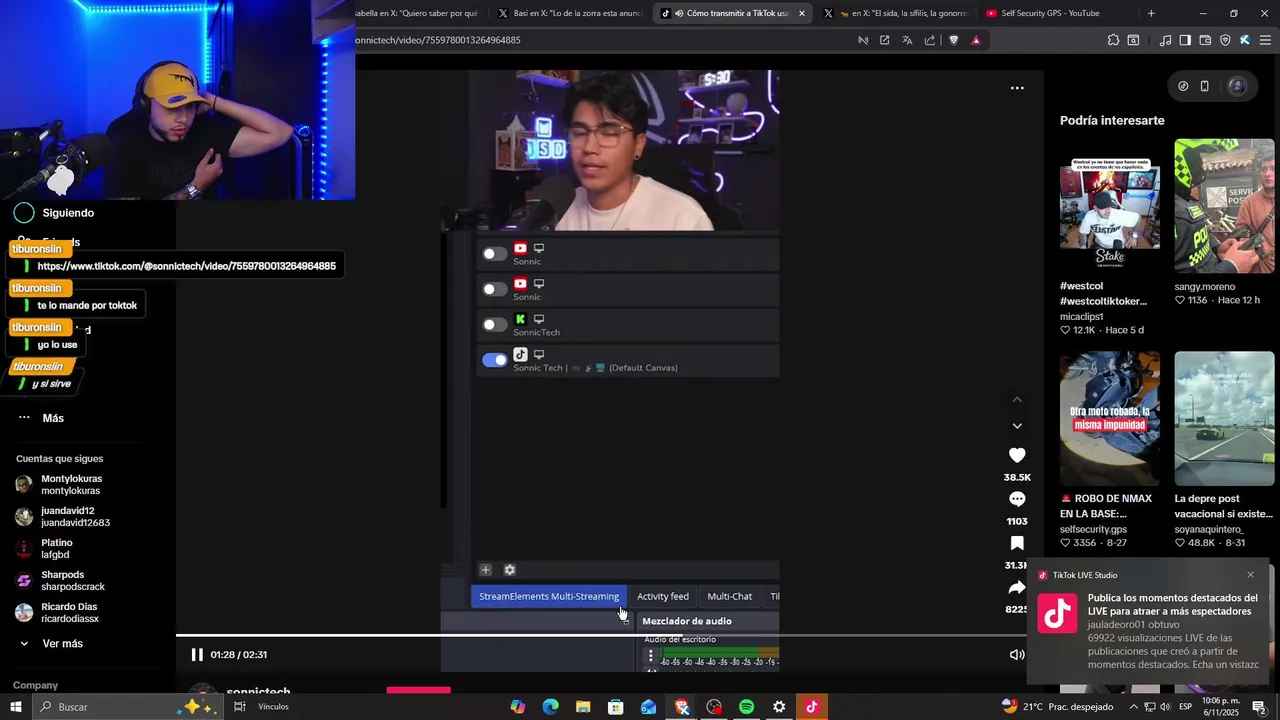Click the TikTok get app phone icon
The height and width of the screenshot is (720, 1280).
[1205, 86]
